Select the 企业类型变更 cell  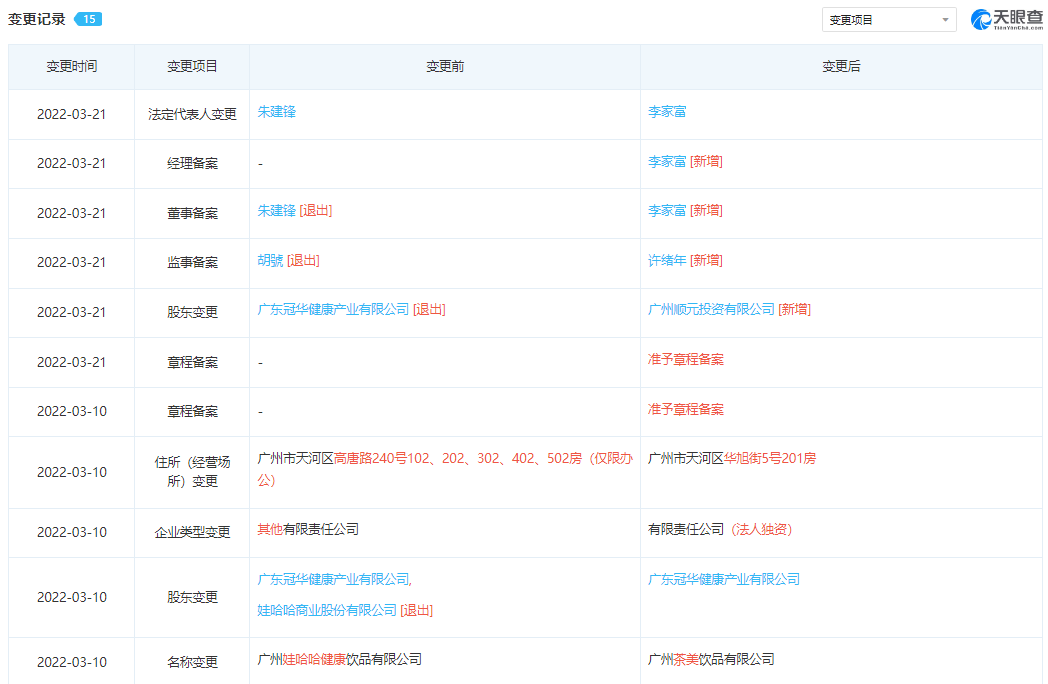click(192, 533)
